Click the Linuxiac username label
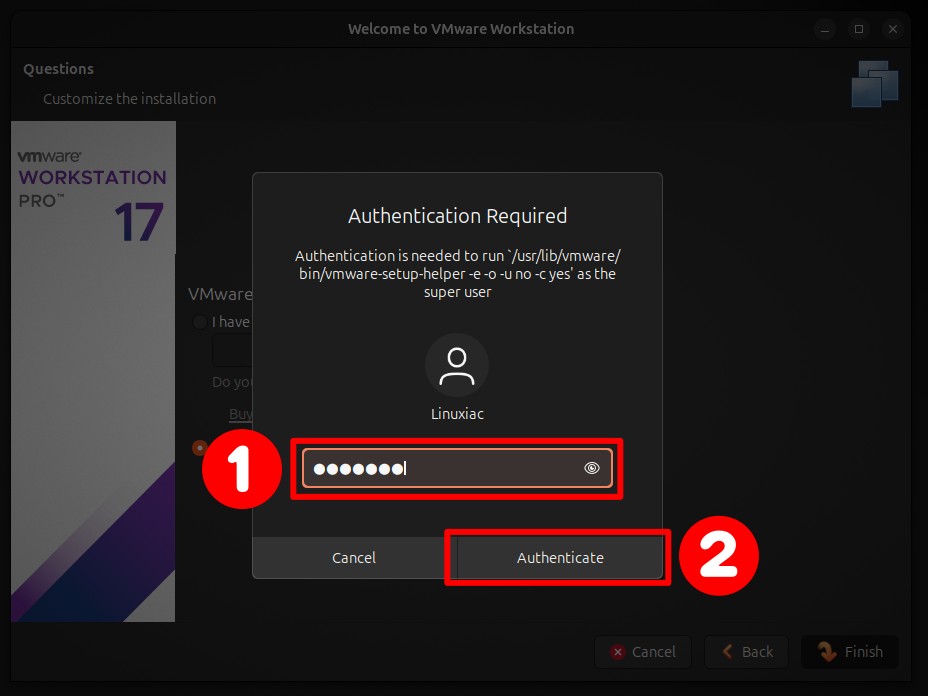This screenshot has height=696, width=928. coord(457,414)
